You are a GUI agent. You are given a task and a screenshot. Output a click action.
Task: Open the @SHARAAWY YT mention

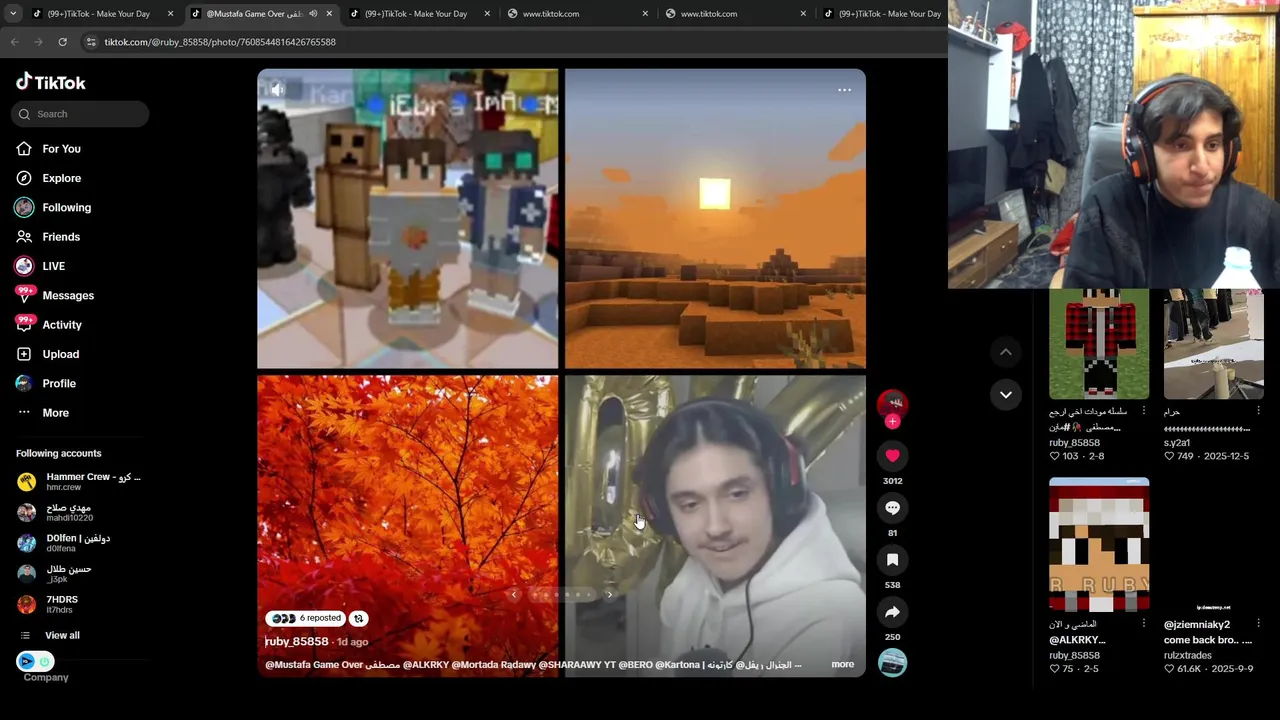(577, 664)
